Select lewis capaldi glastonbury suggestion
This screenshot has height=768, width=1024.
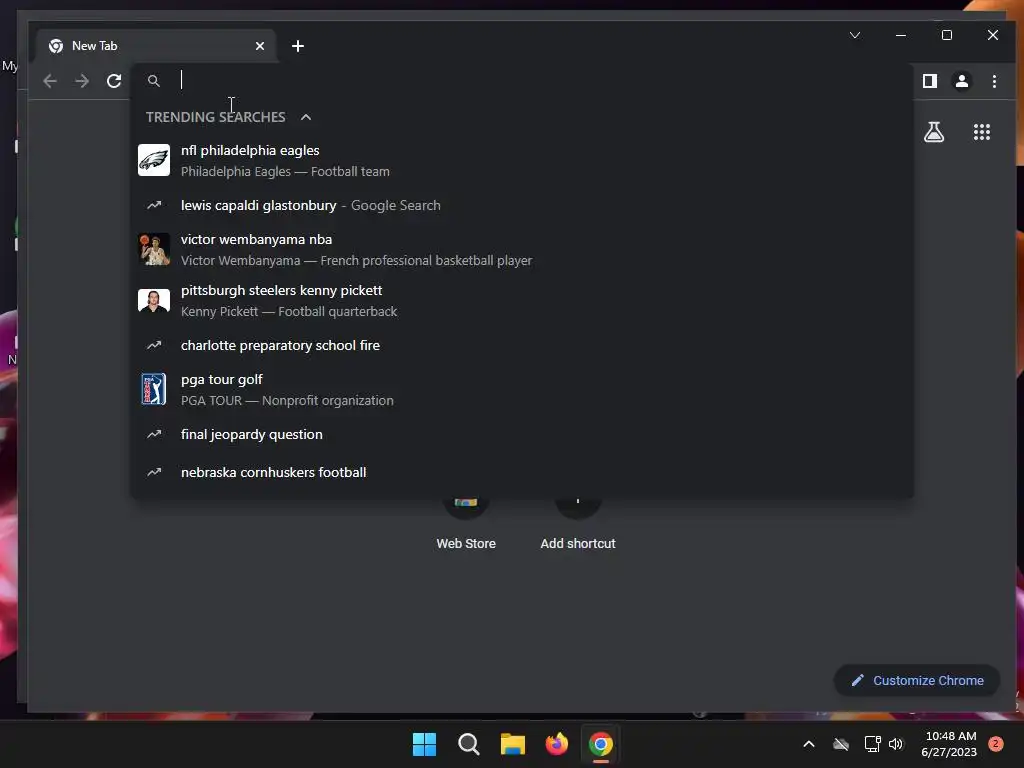pyautogui.click(x=522, y=205)
